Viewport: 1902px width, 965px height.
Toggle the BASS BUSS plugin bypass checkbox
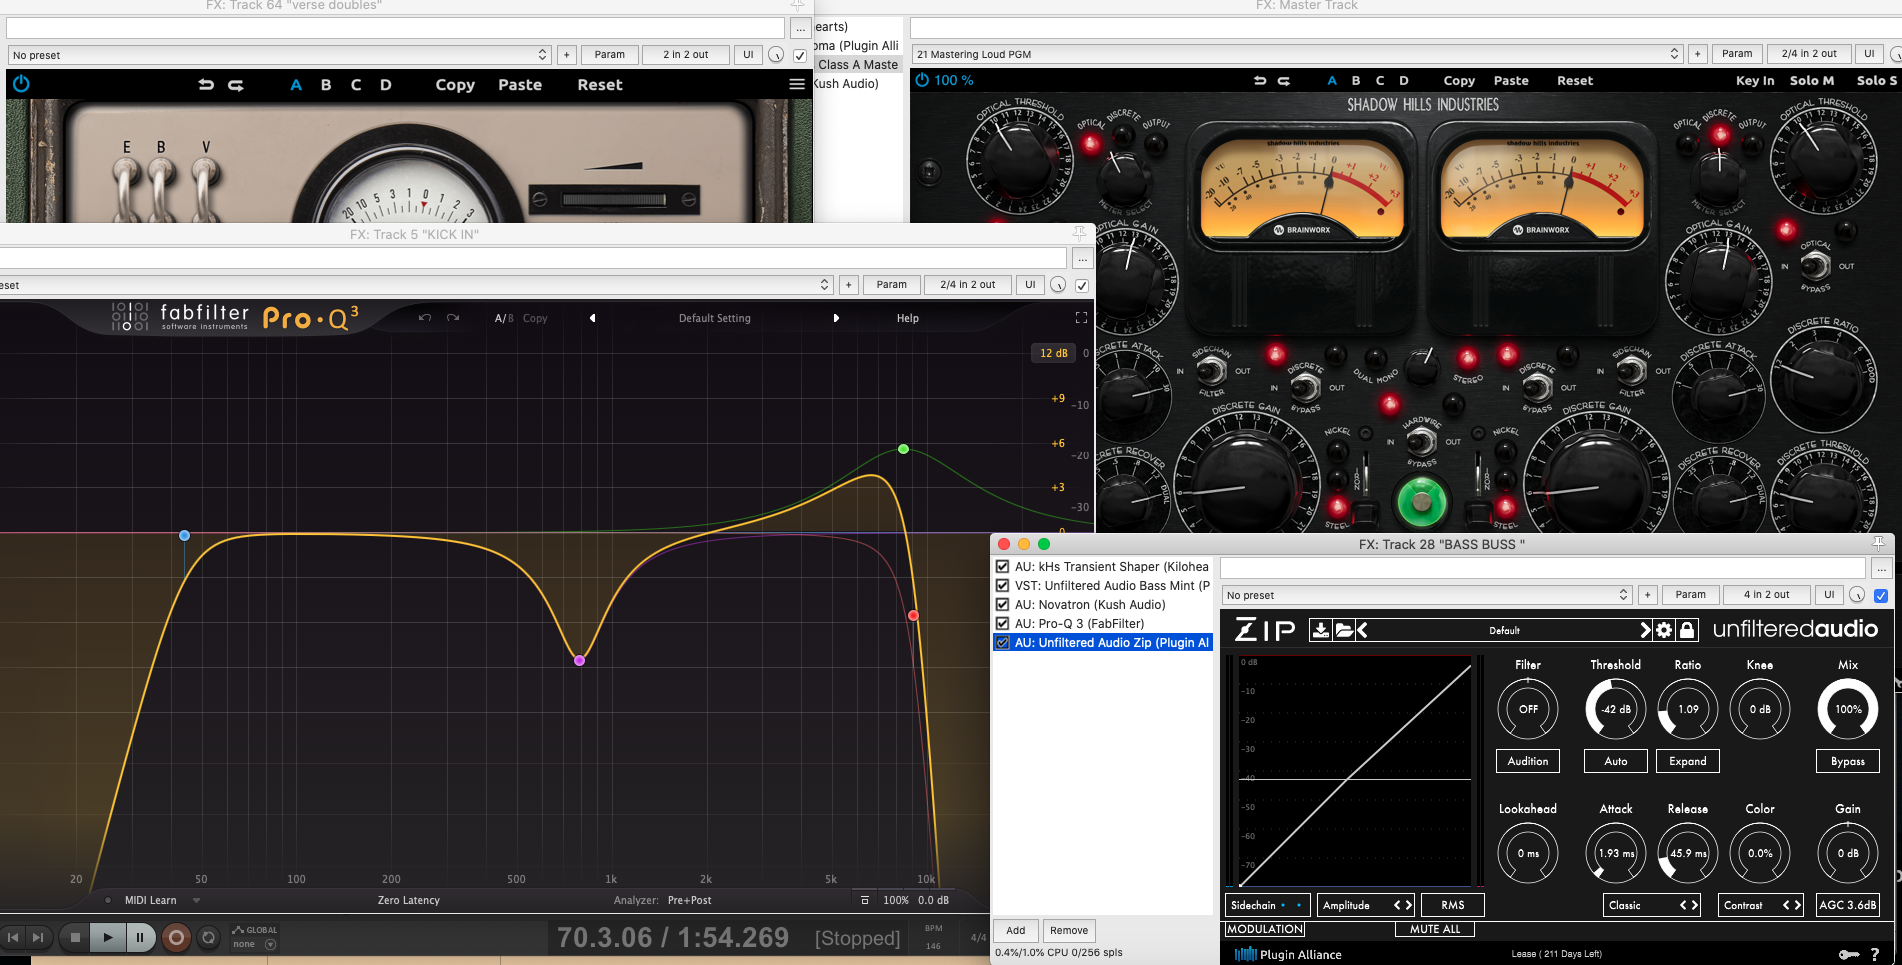click(1881, 595)
